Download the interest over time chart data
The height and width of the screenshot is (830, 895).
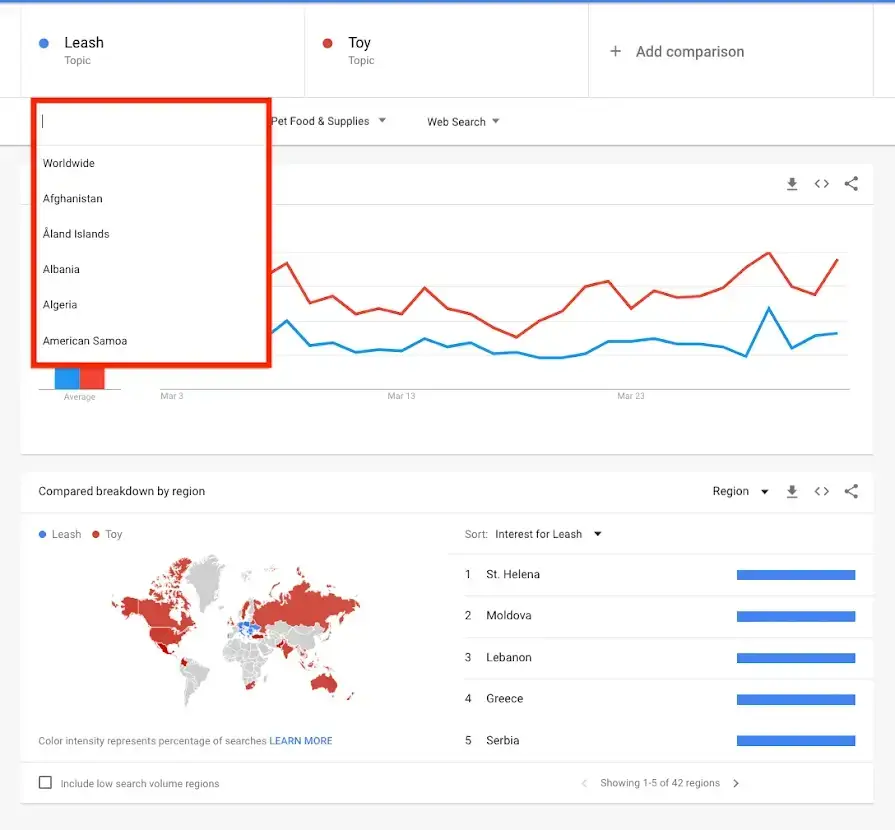pyautogui.click(x=792, y=184)
